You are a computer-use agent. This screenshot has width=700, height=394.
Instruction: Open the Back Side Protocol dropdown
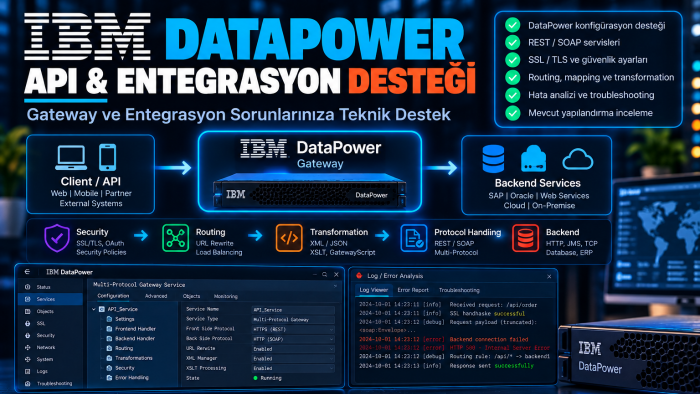(x=293, y=339)
